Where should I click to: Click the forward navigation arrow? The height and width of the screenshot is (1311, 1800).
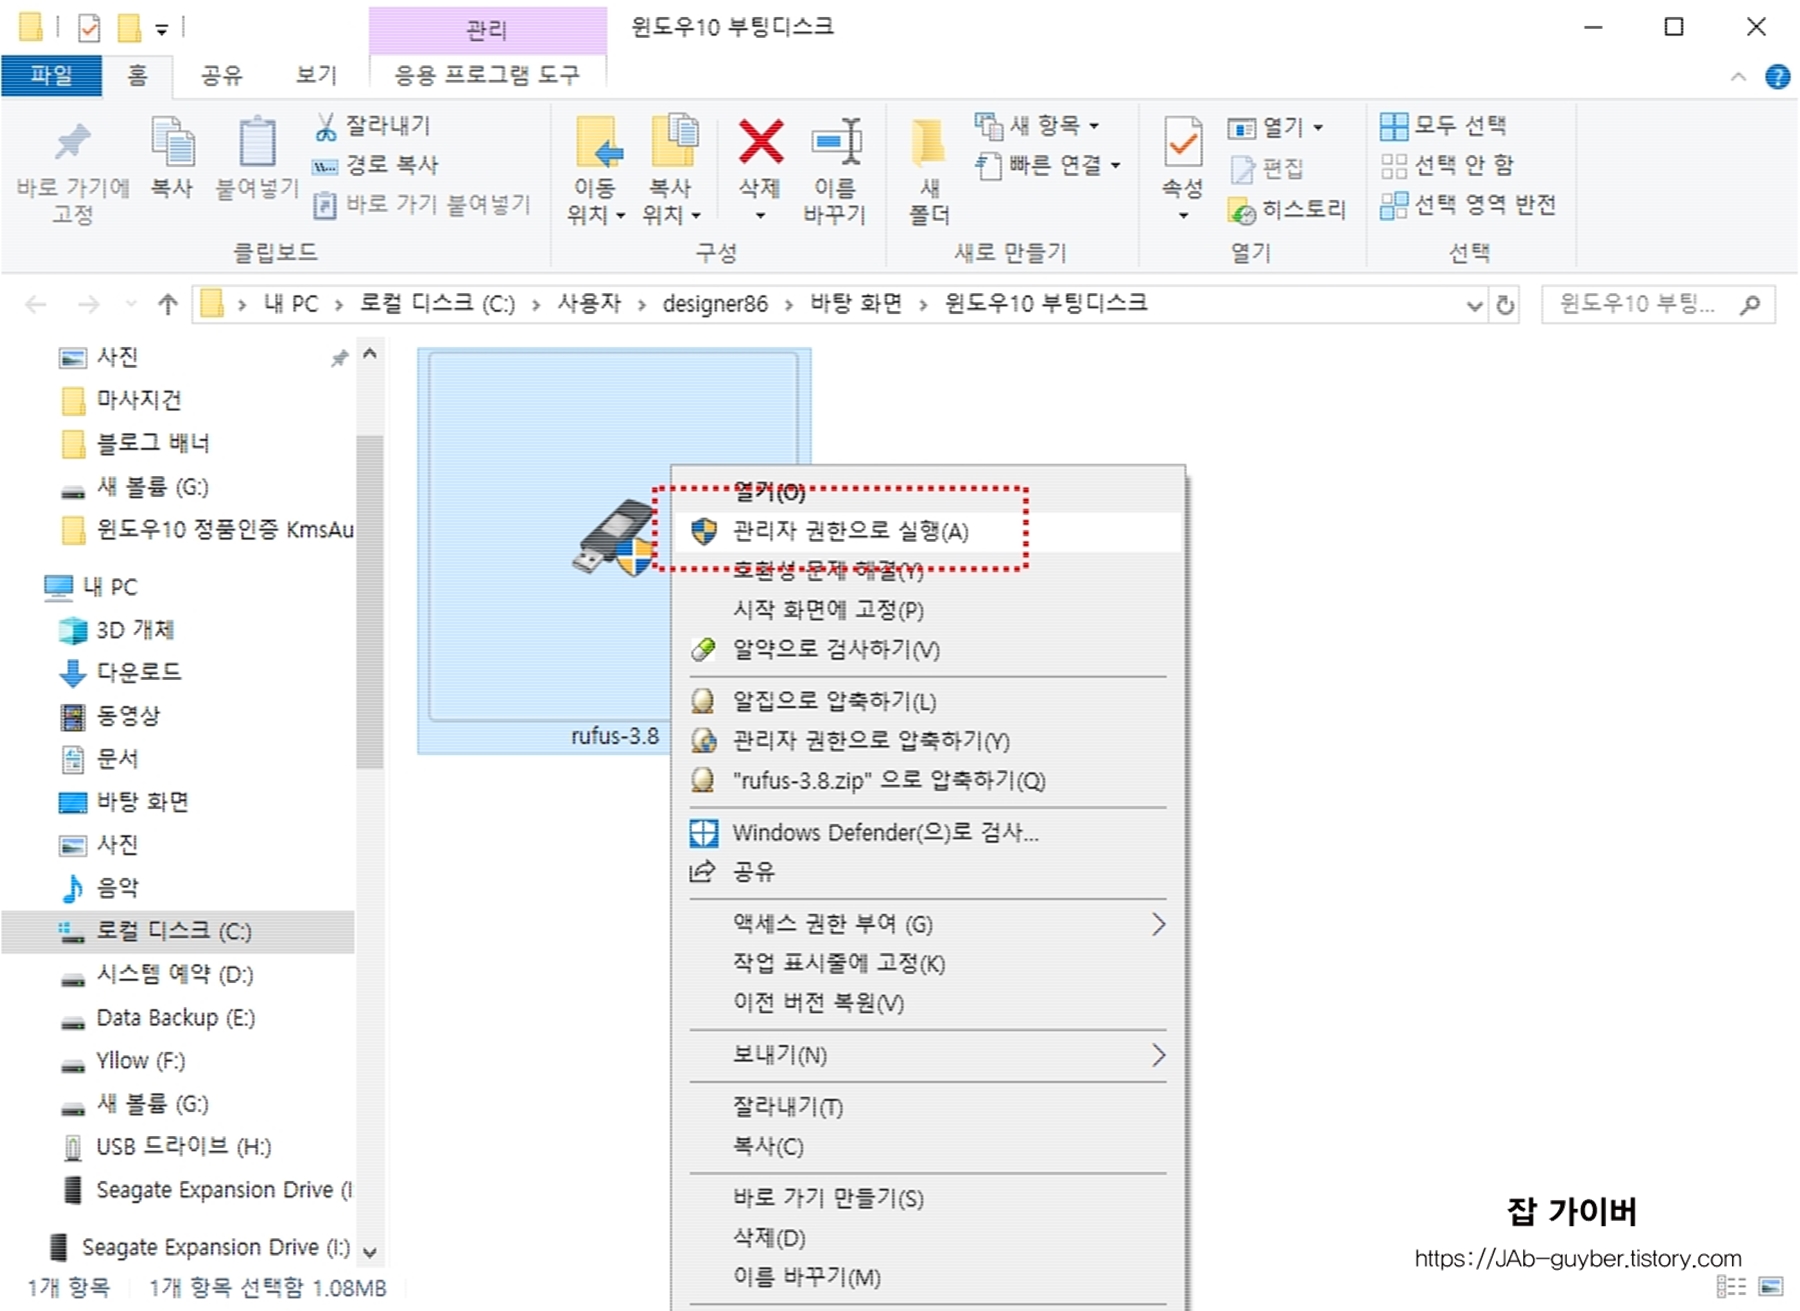coord(88,304)
